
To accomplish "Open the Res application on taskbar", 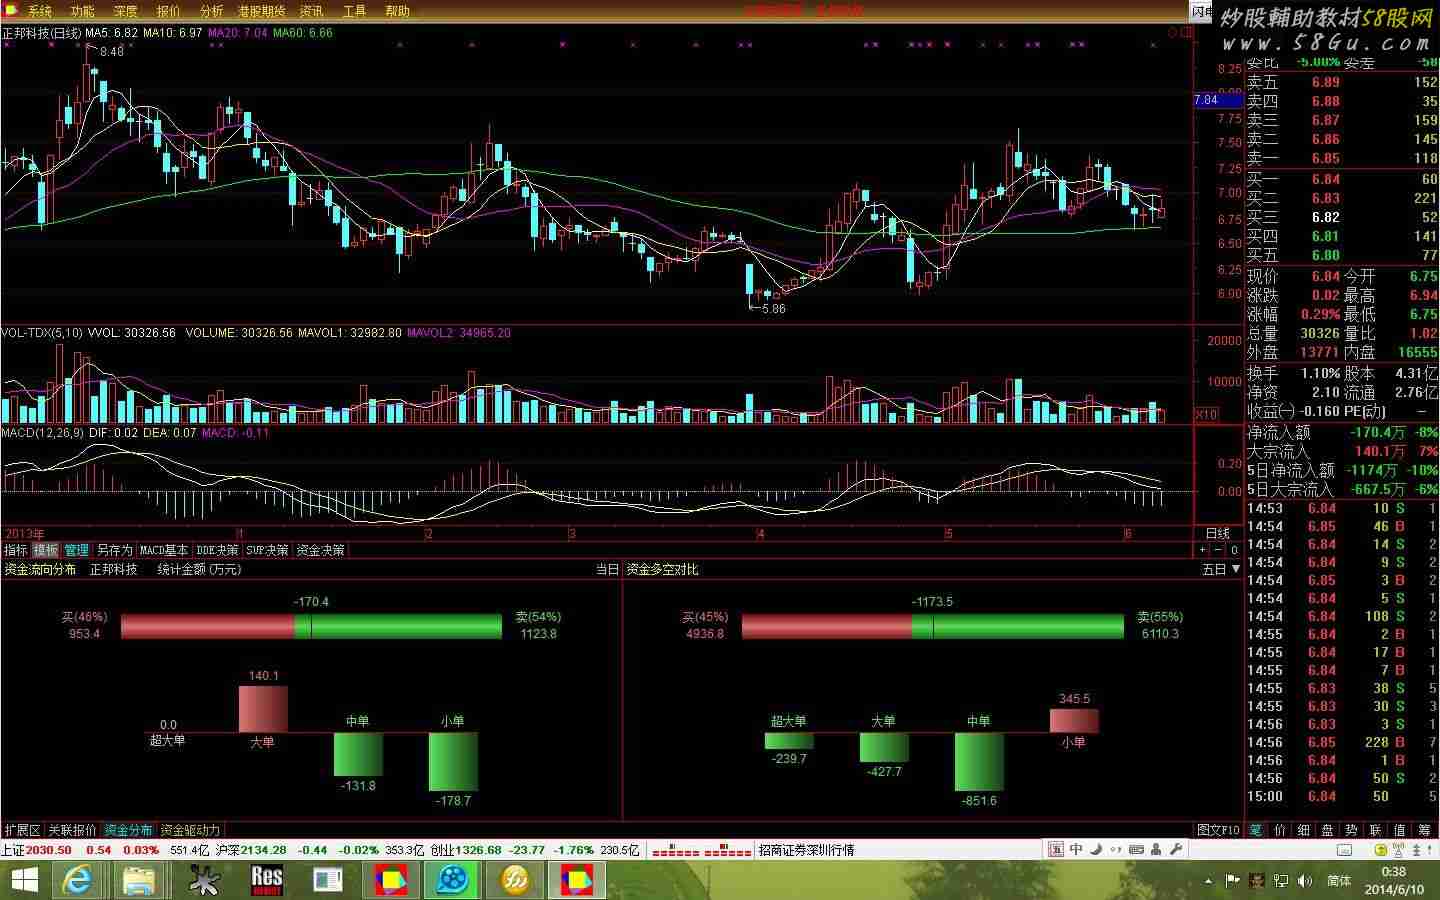I will (x=266, y=881).
